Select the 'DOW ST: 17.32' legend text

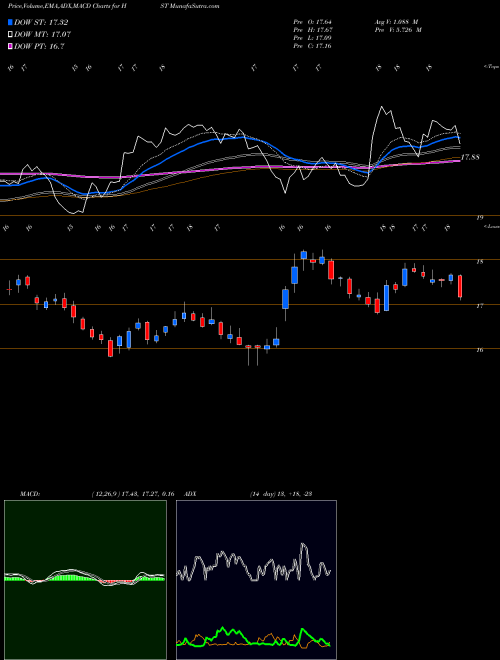41,22
